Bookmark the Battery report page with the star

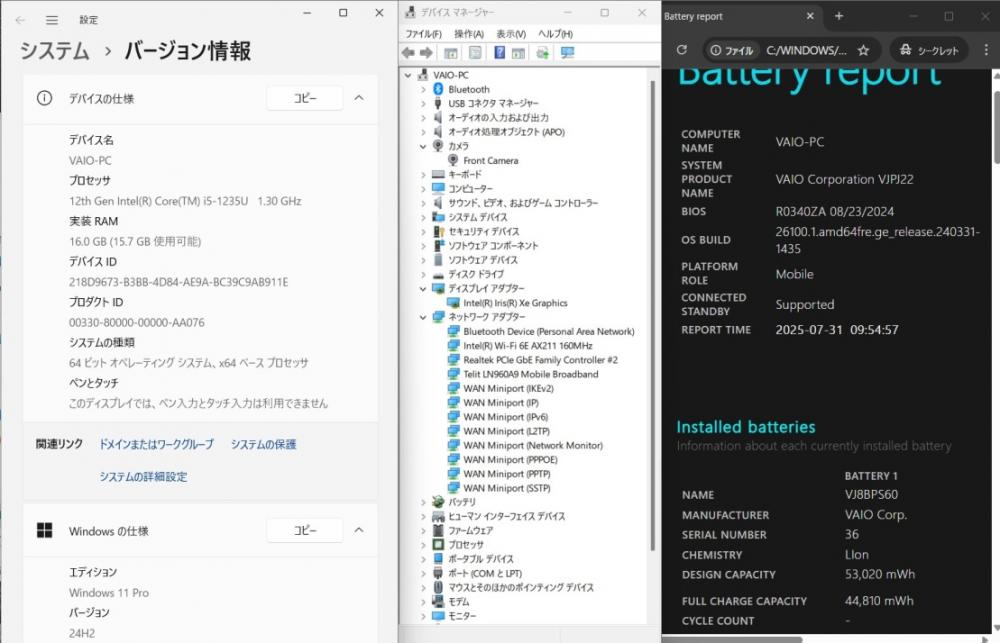click(x=863, y=50)
